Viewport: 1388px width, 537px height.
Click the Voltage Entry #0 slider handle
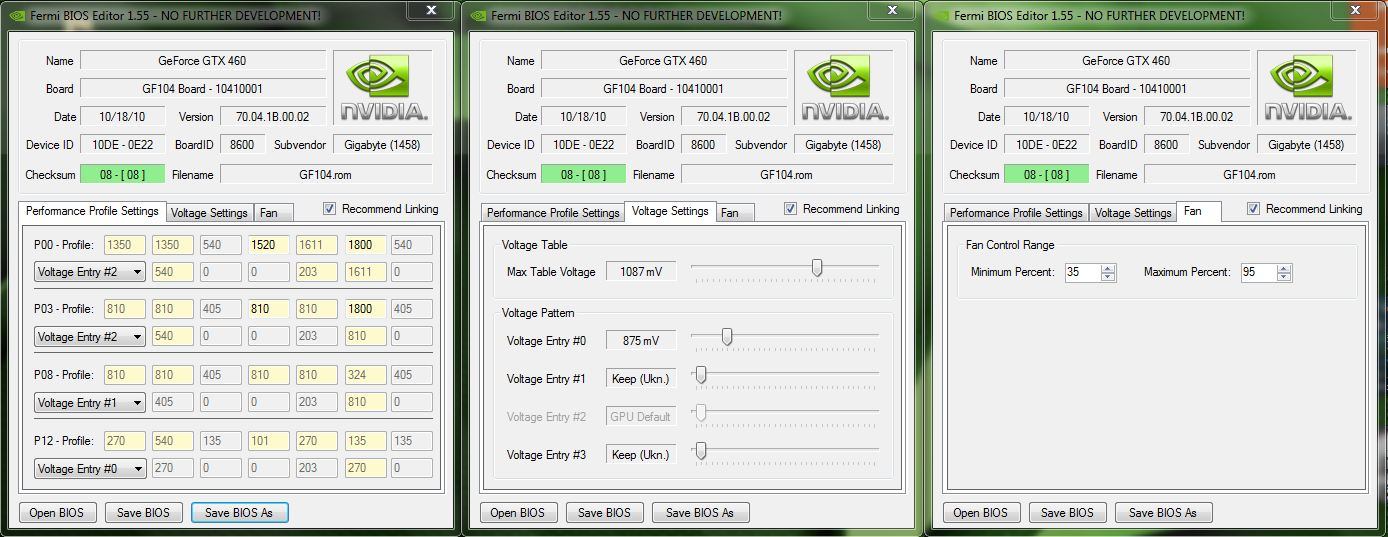(727, 337)
